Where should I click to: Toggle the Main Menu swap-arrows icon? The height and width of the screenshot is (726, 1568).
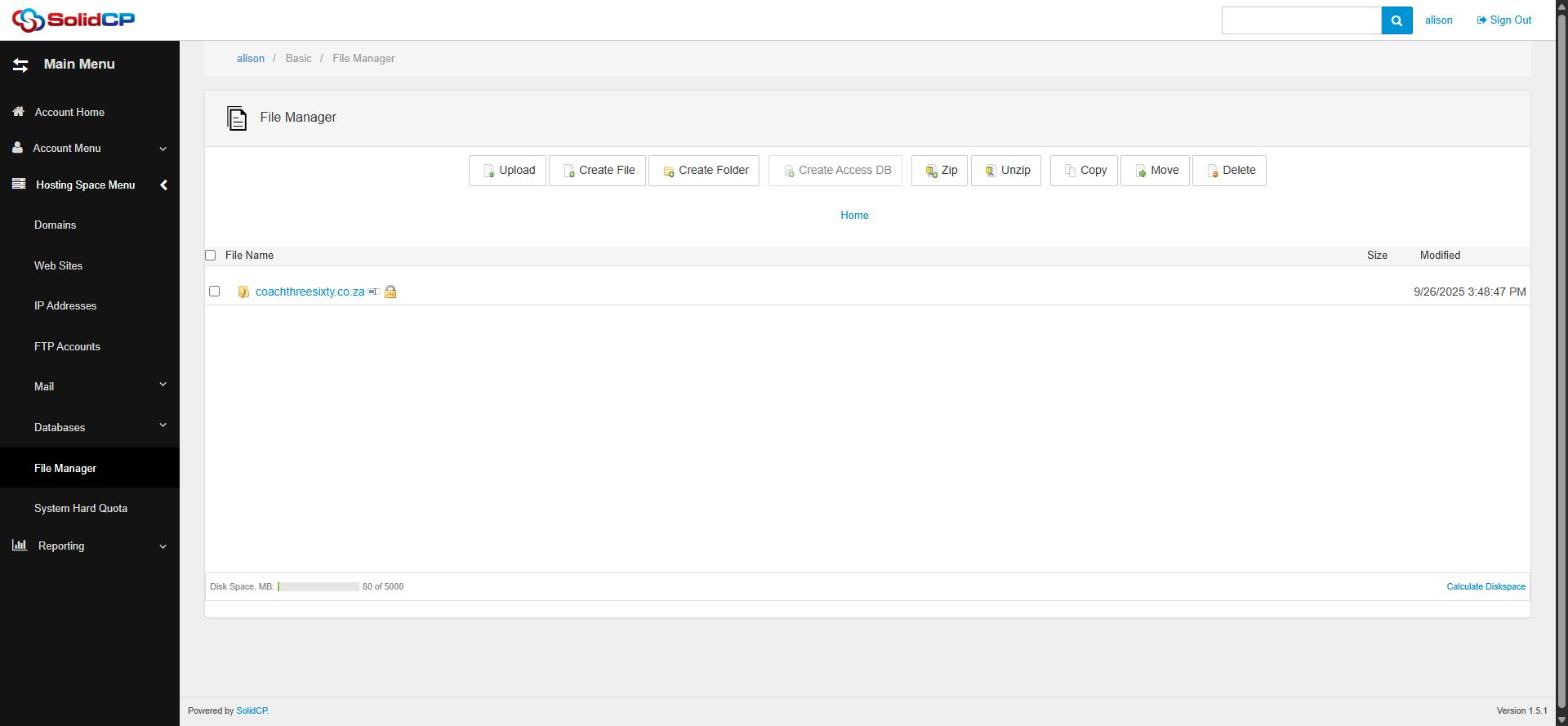coord(20,65)
